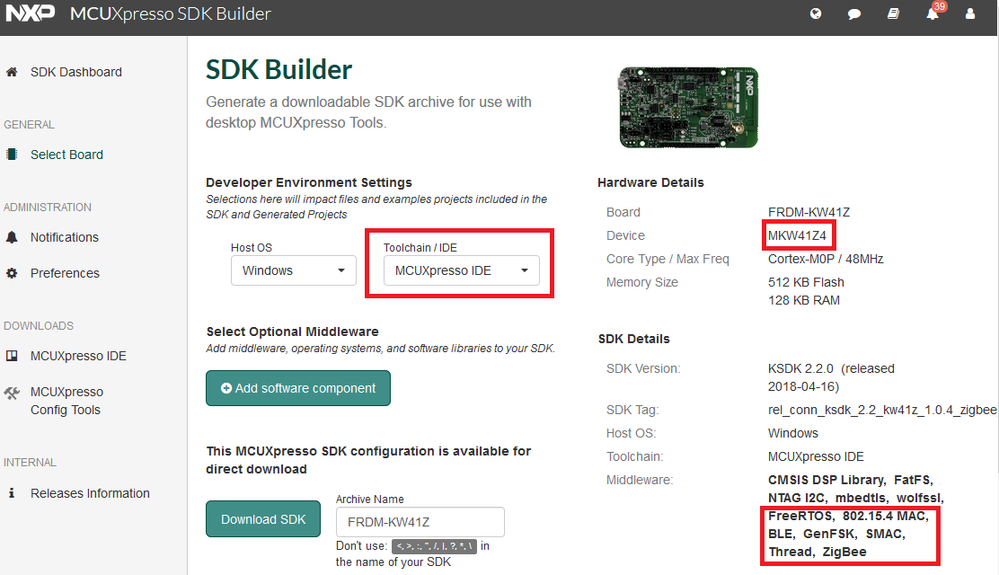
Task: Select the 512 KB Flash value
Action: tap(806, 282)
